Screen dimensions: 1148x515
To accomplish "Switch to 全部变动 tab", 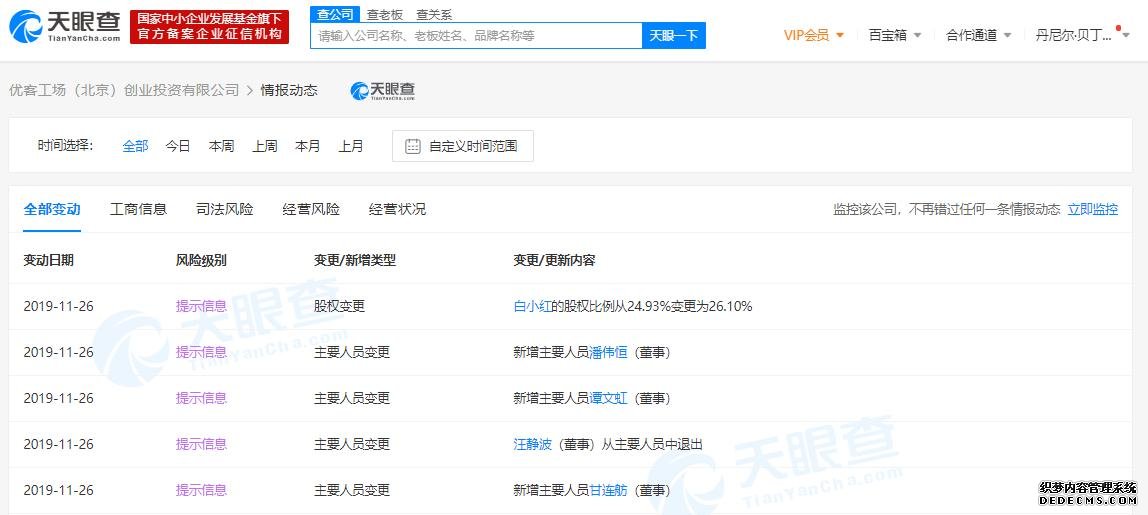I will click(52, 210).
